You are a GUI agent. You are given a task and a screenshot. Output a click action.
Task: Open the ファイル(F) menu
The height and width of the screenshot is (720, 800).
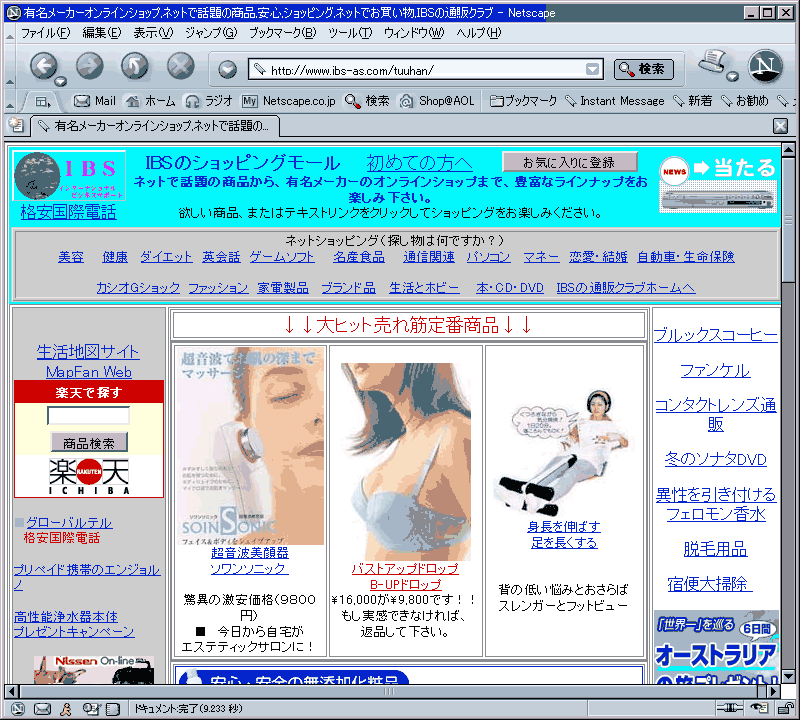(x=45, y=33)
